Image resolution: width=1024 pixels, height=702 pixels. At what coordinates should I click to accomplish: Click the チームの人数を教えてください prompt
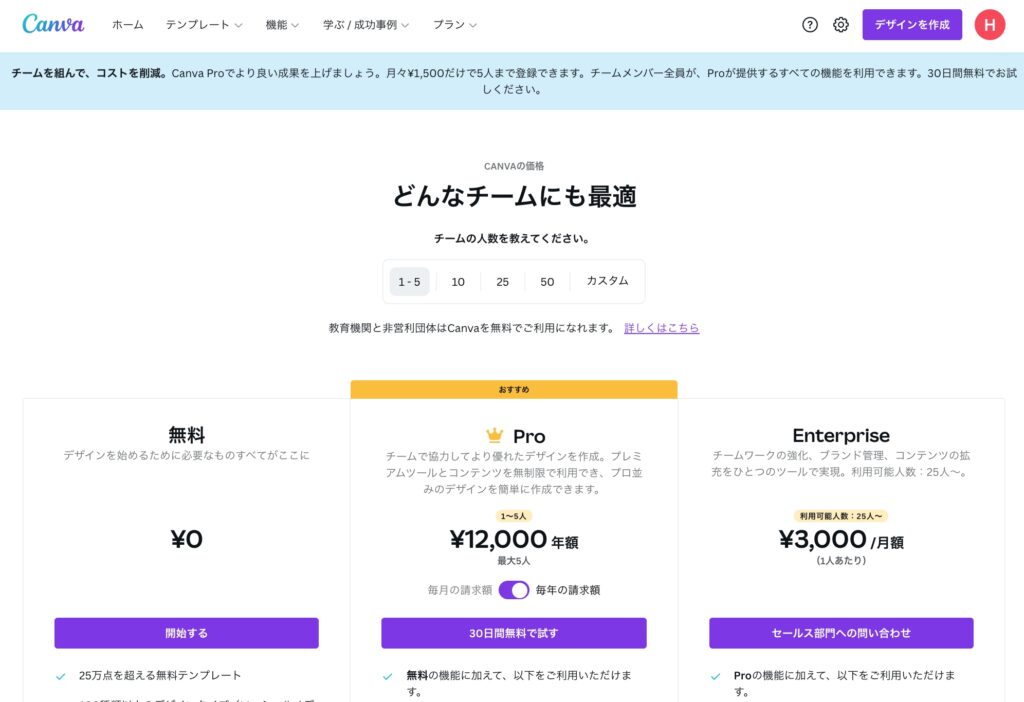512,238
